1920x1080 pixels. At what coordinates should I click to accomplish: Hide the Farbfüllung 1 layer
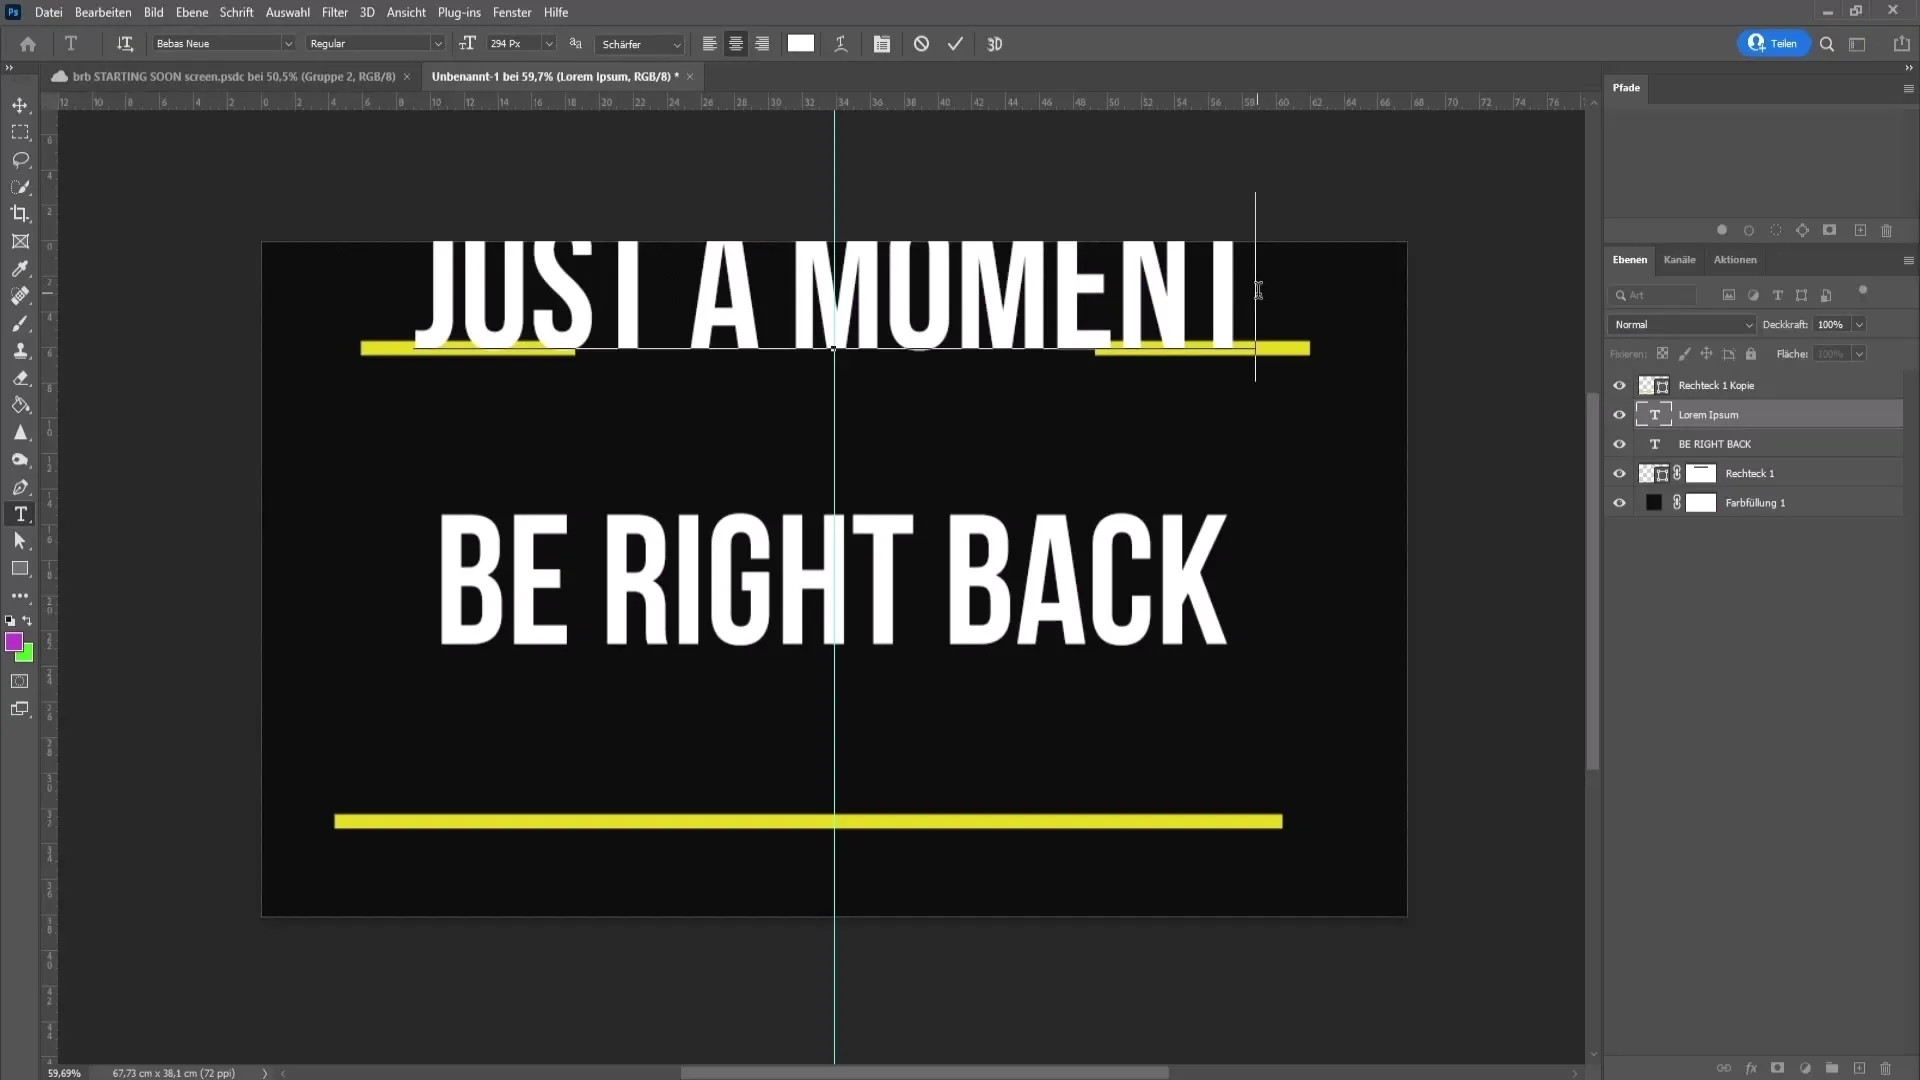(1619, 502)
